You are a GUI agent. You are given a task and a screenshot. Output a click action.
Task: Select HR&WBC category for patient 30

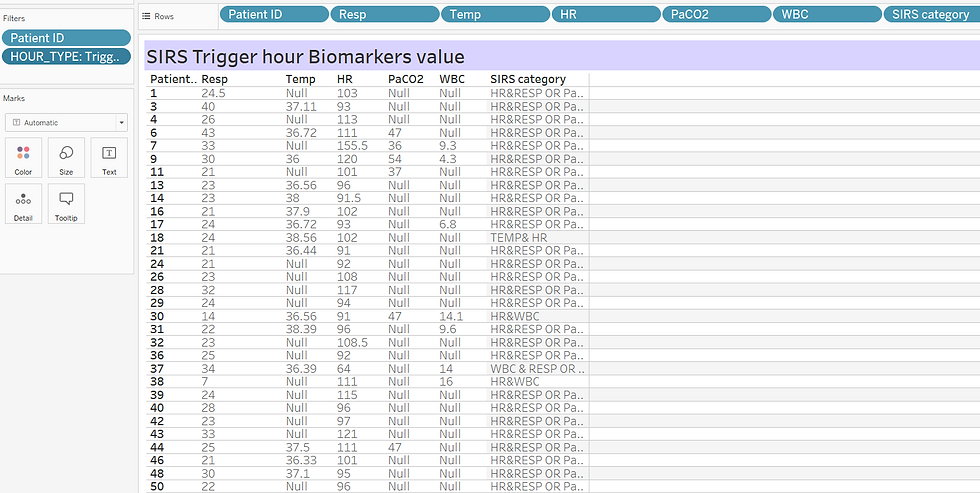[515, 316]
